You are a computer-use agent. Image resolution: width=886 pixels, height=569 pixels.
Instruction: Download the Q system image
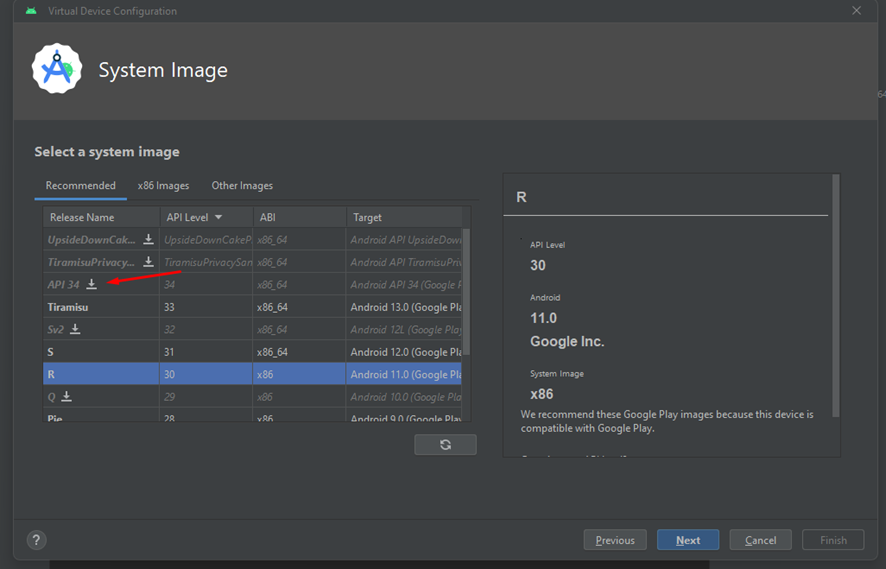pyautogui.click(x=67, y=397)
